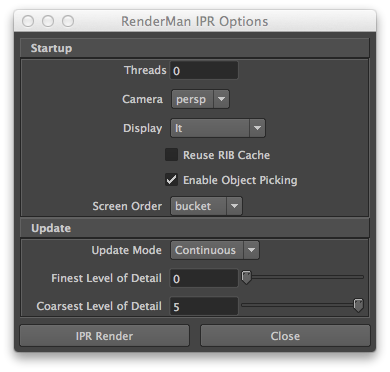
Task: Close the window with the titlebar close button
Action: coord(28,21)
